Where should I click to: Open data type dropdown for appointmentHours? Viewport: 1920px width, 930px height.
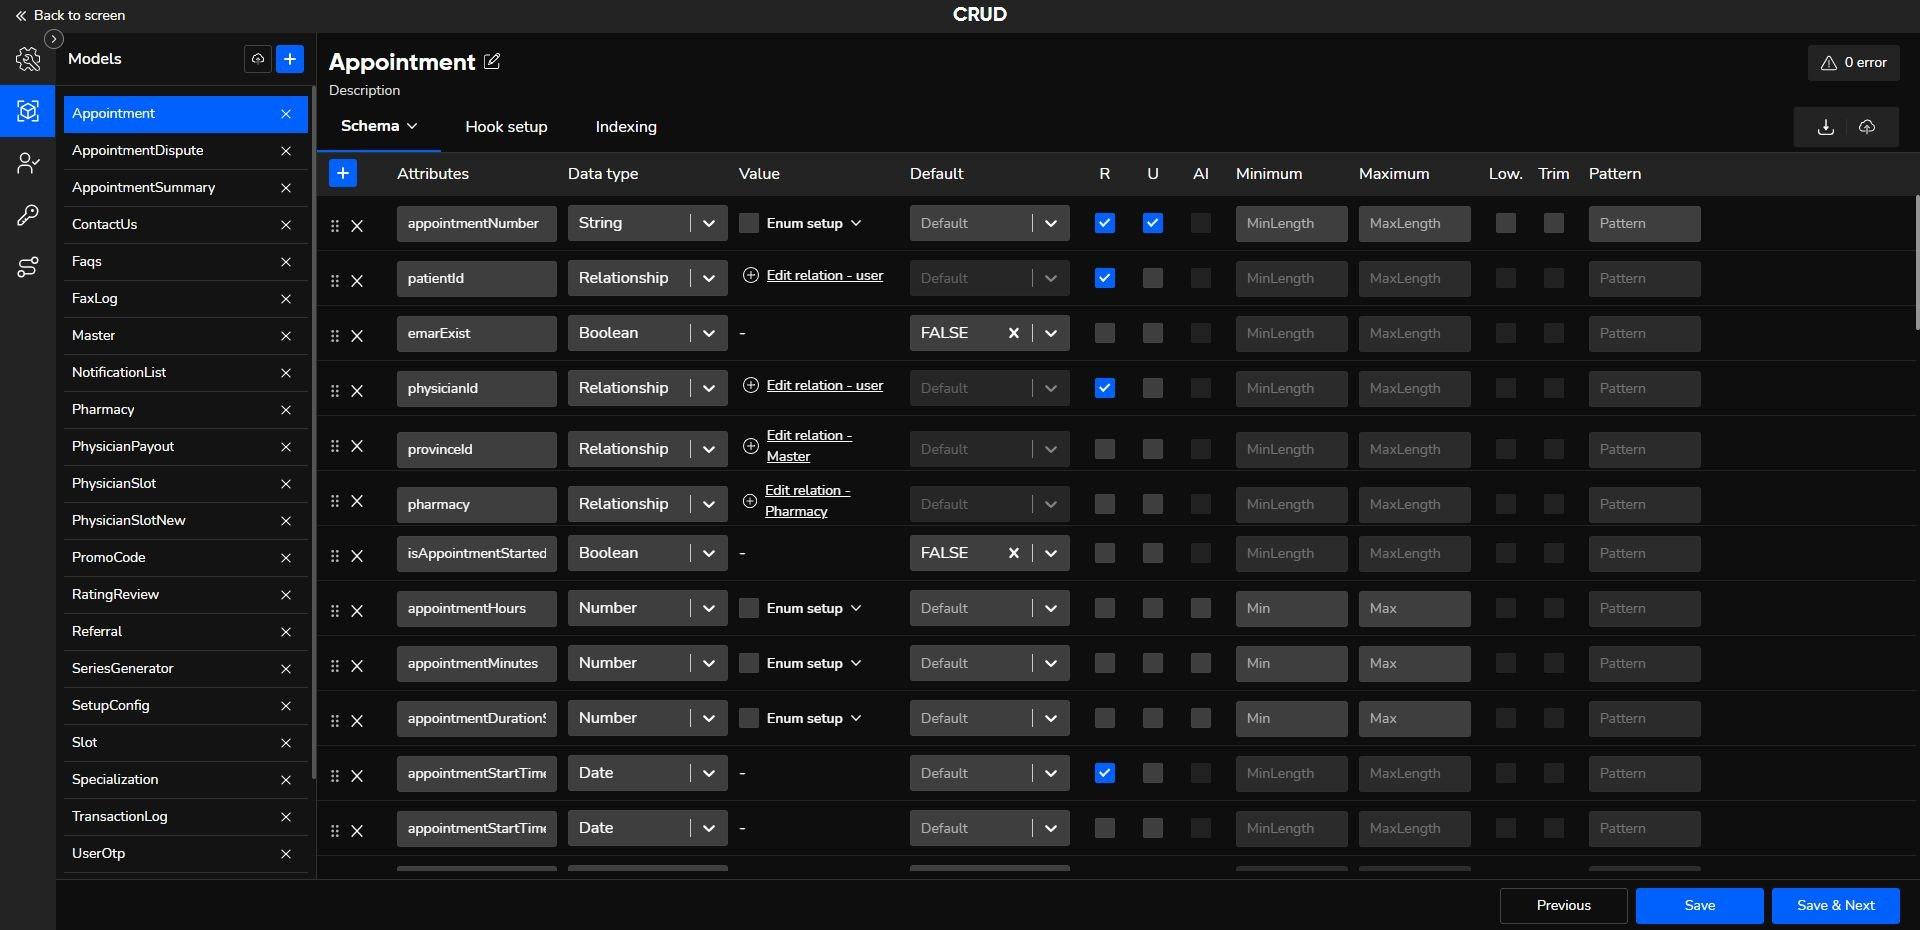[x=648, y=608]
